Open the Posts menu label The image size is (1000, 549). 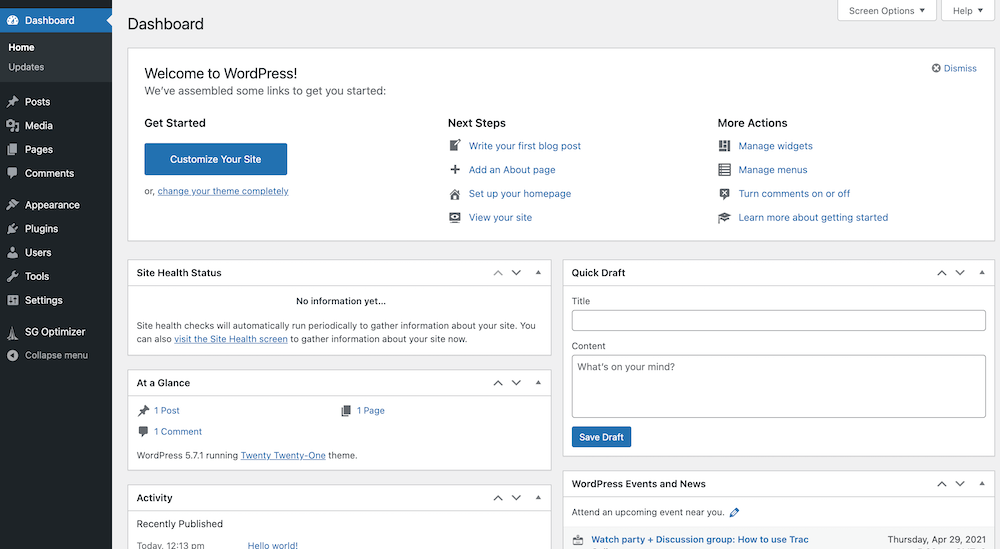(x=38, y=101)
